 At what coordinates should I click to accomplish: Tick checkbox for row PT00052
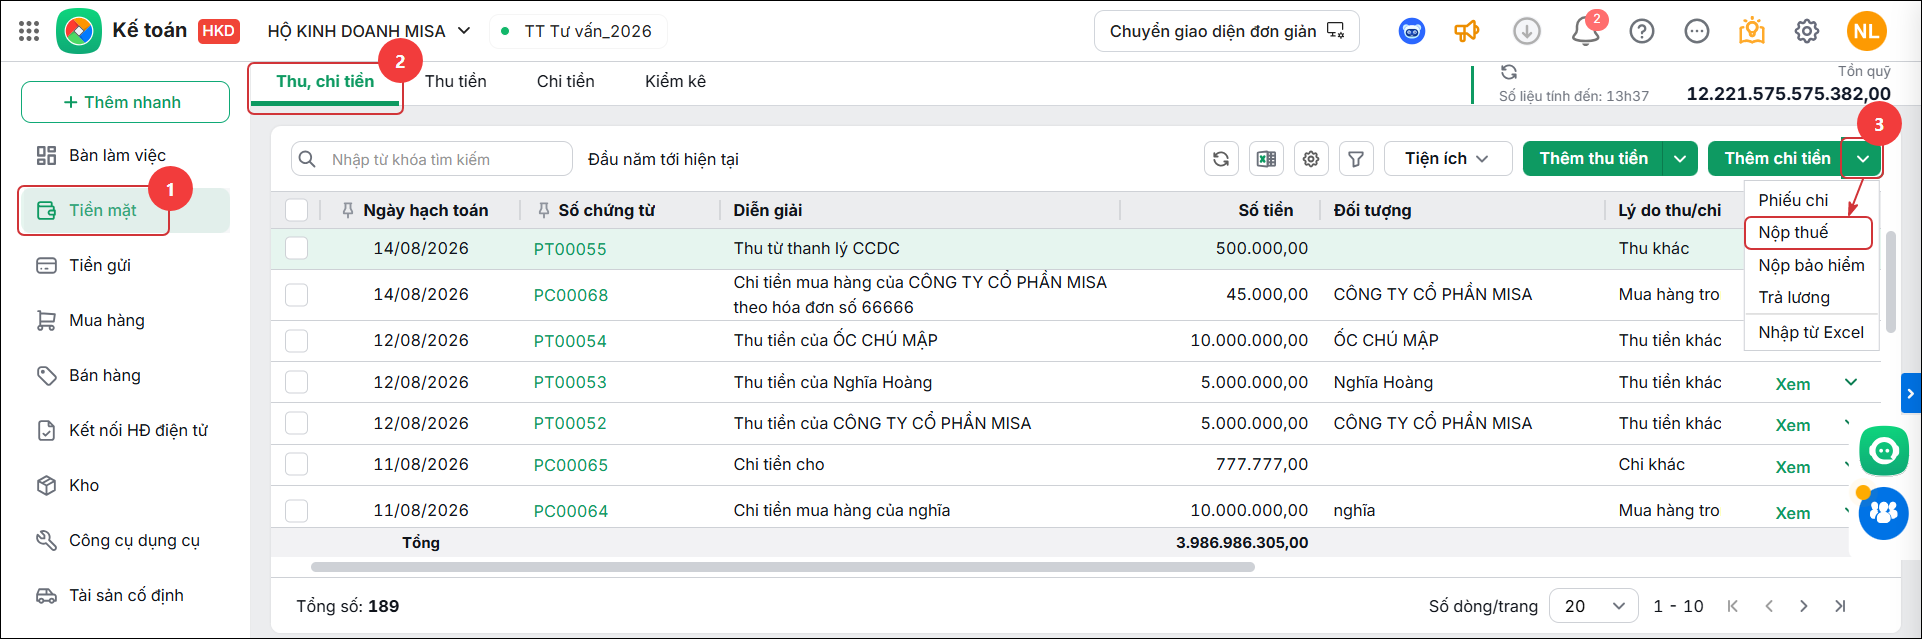coord(297,423)
